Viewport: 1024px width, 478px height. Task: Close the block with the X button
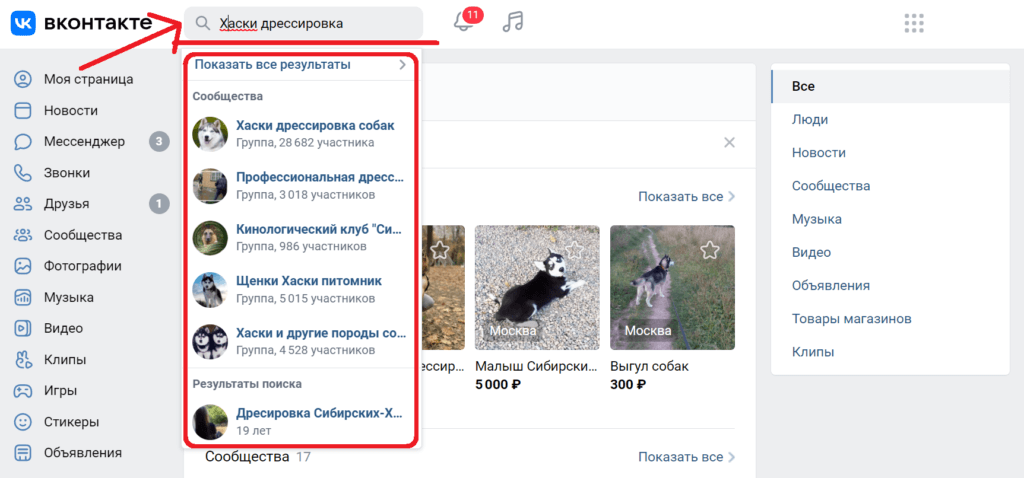click(x=729, y=143)
